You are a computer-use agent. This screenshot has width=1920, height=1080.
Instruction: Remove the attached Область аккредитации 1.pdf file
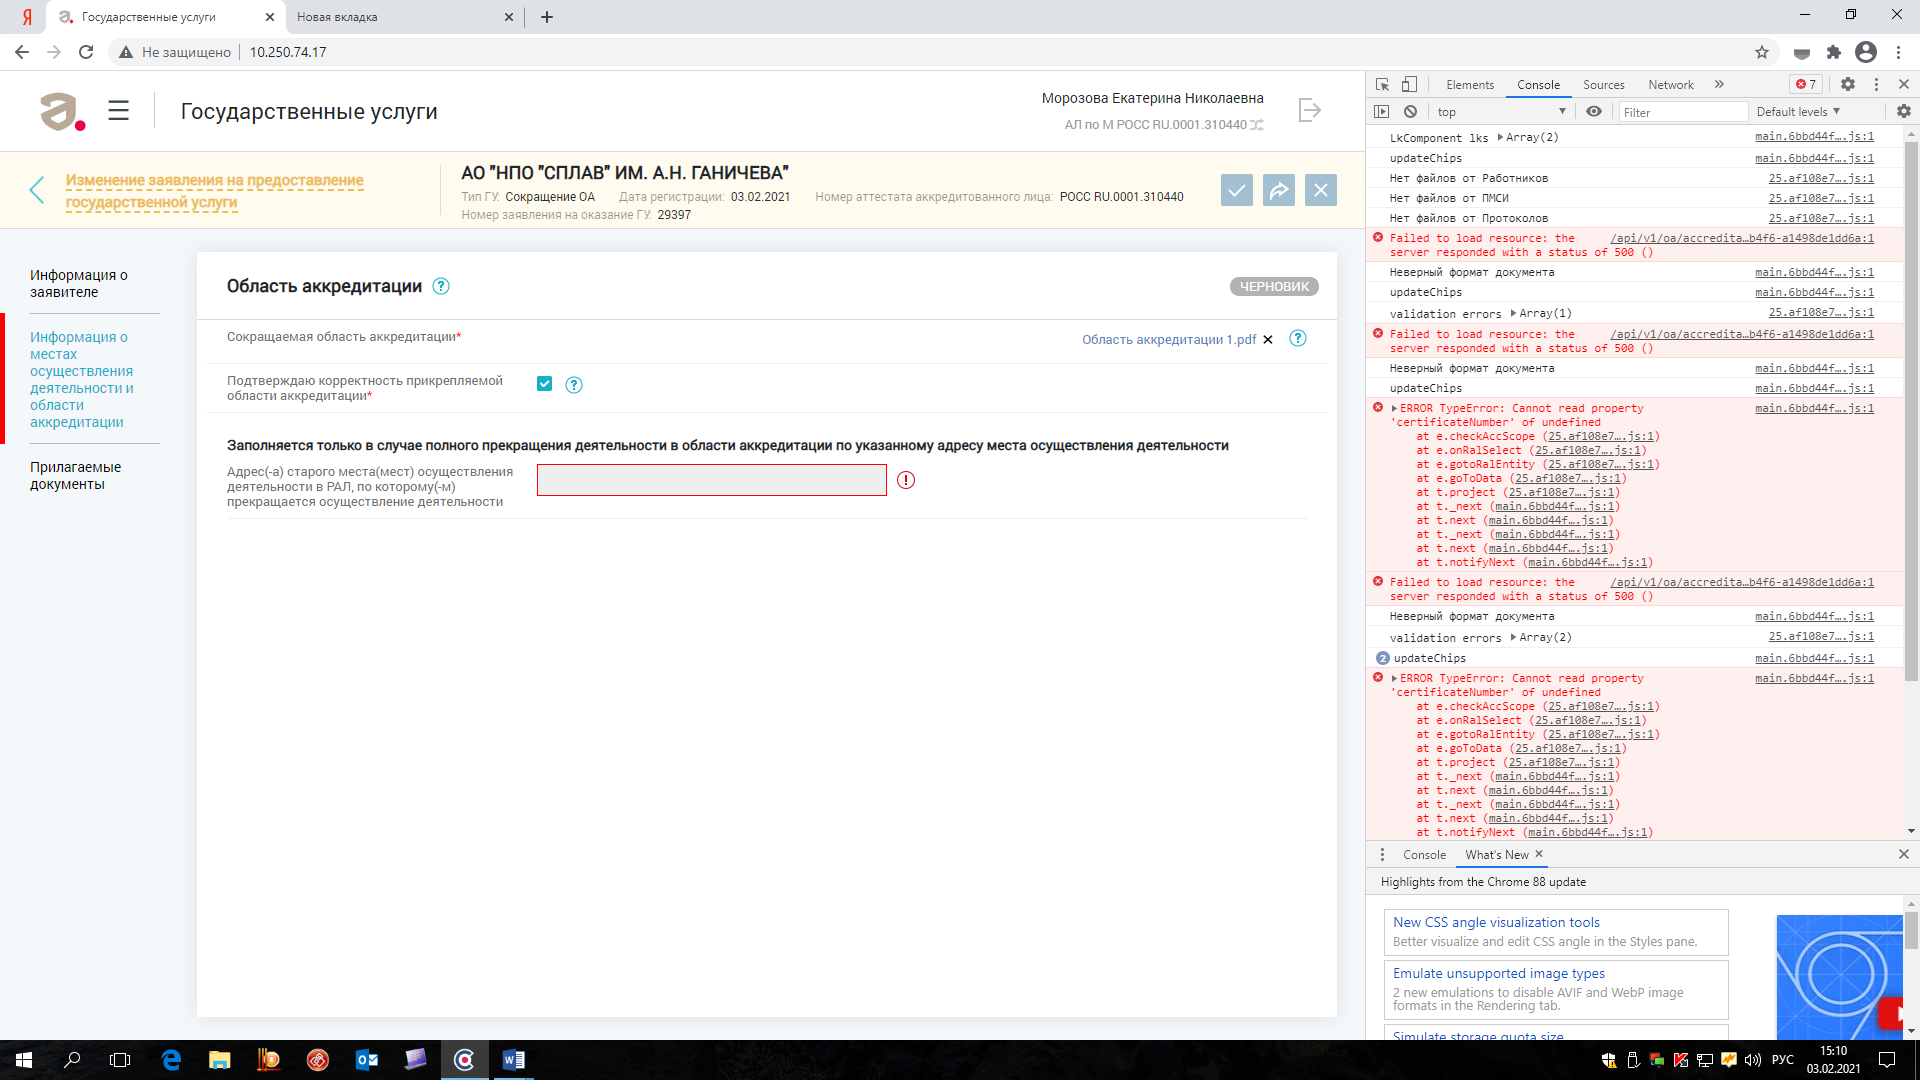pos(1268,340)
